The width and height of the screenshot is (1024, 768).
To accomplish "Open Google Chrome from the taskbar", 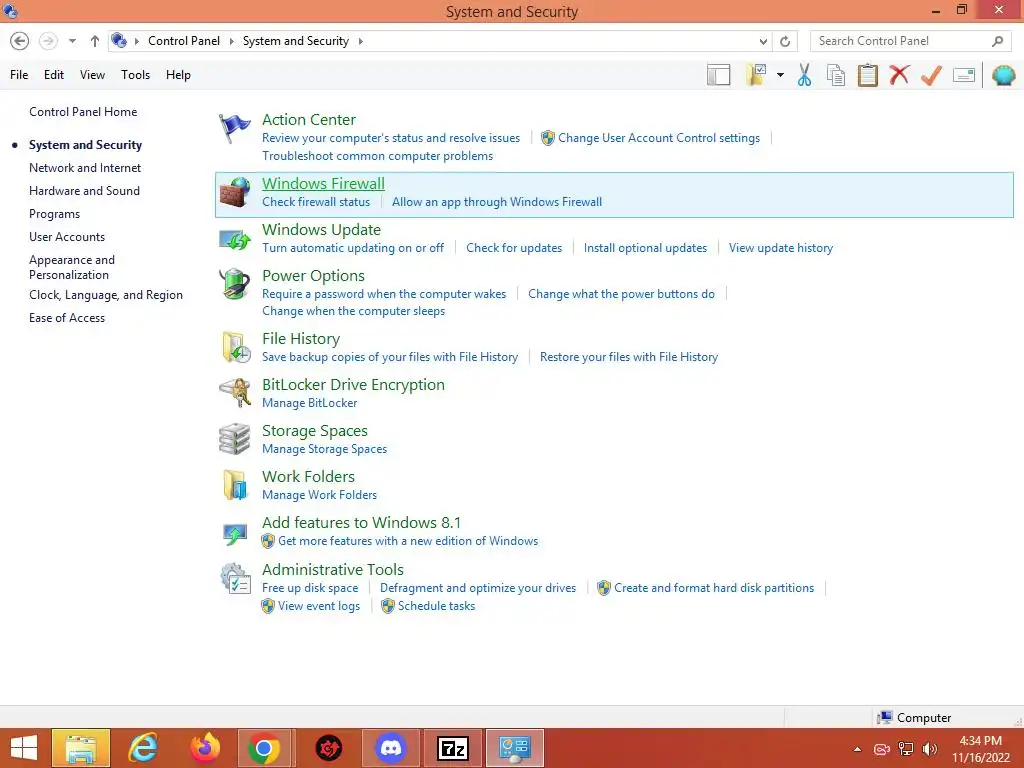I will point(264,748).
